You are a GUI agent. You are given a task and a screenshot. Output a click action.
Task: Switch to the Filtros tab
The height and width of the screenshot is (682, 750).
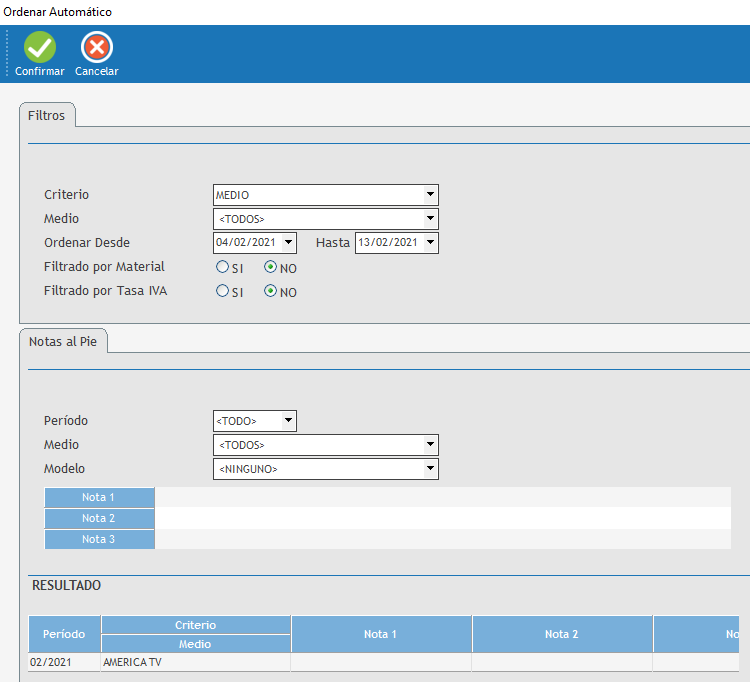click(47, 116)
